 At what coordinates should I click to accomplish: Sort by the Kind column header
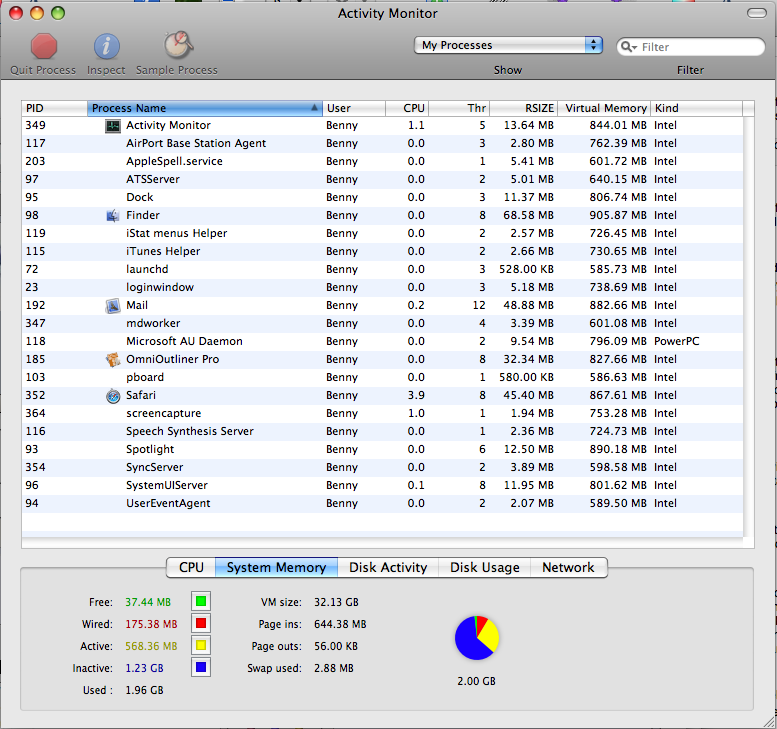click(x=696, y=108)
